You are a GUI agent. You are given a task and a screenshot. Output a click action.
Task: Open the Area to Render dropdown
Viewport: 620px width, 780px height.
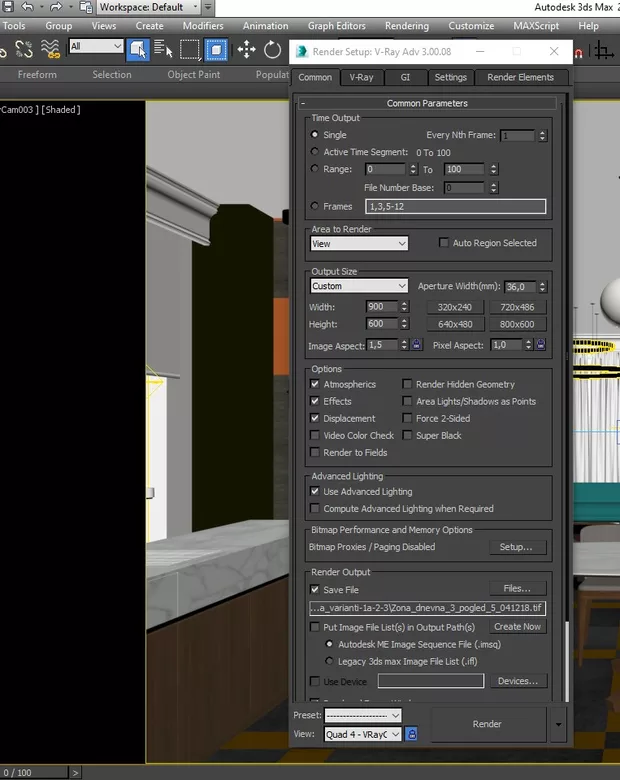pyautogui.click(x=359, y=243)
